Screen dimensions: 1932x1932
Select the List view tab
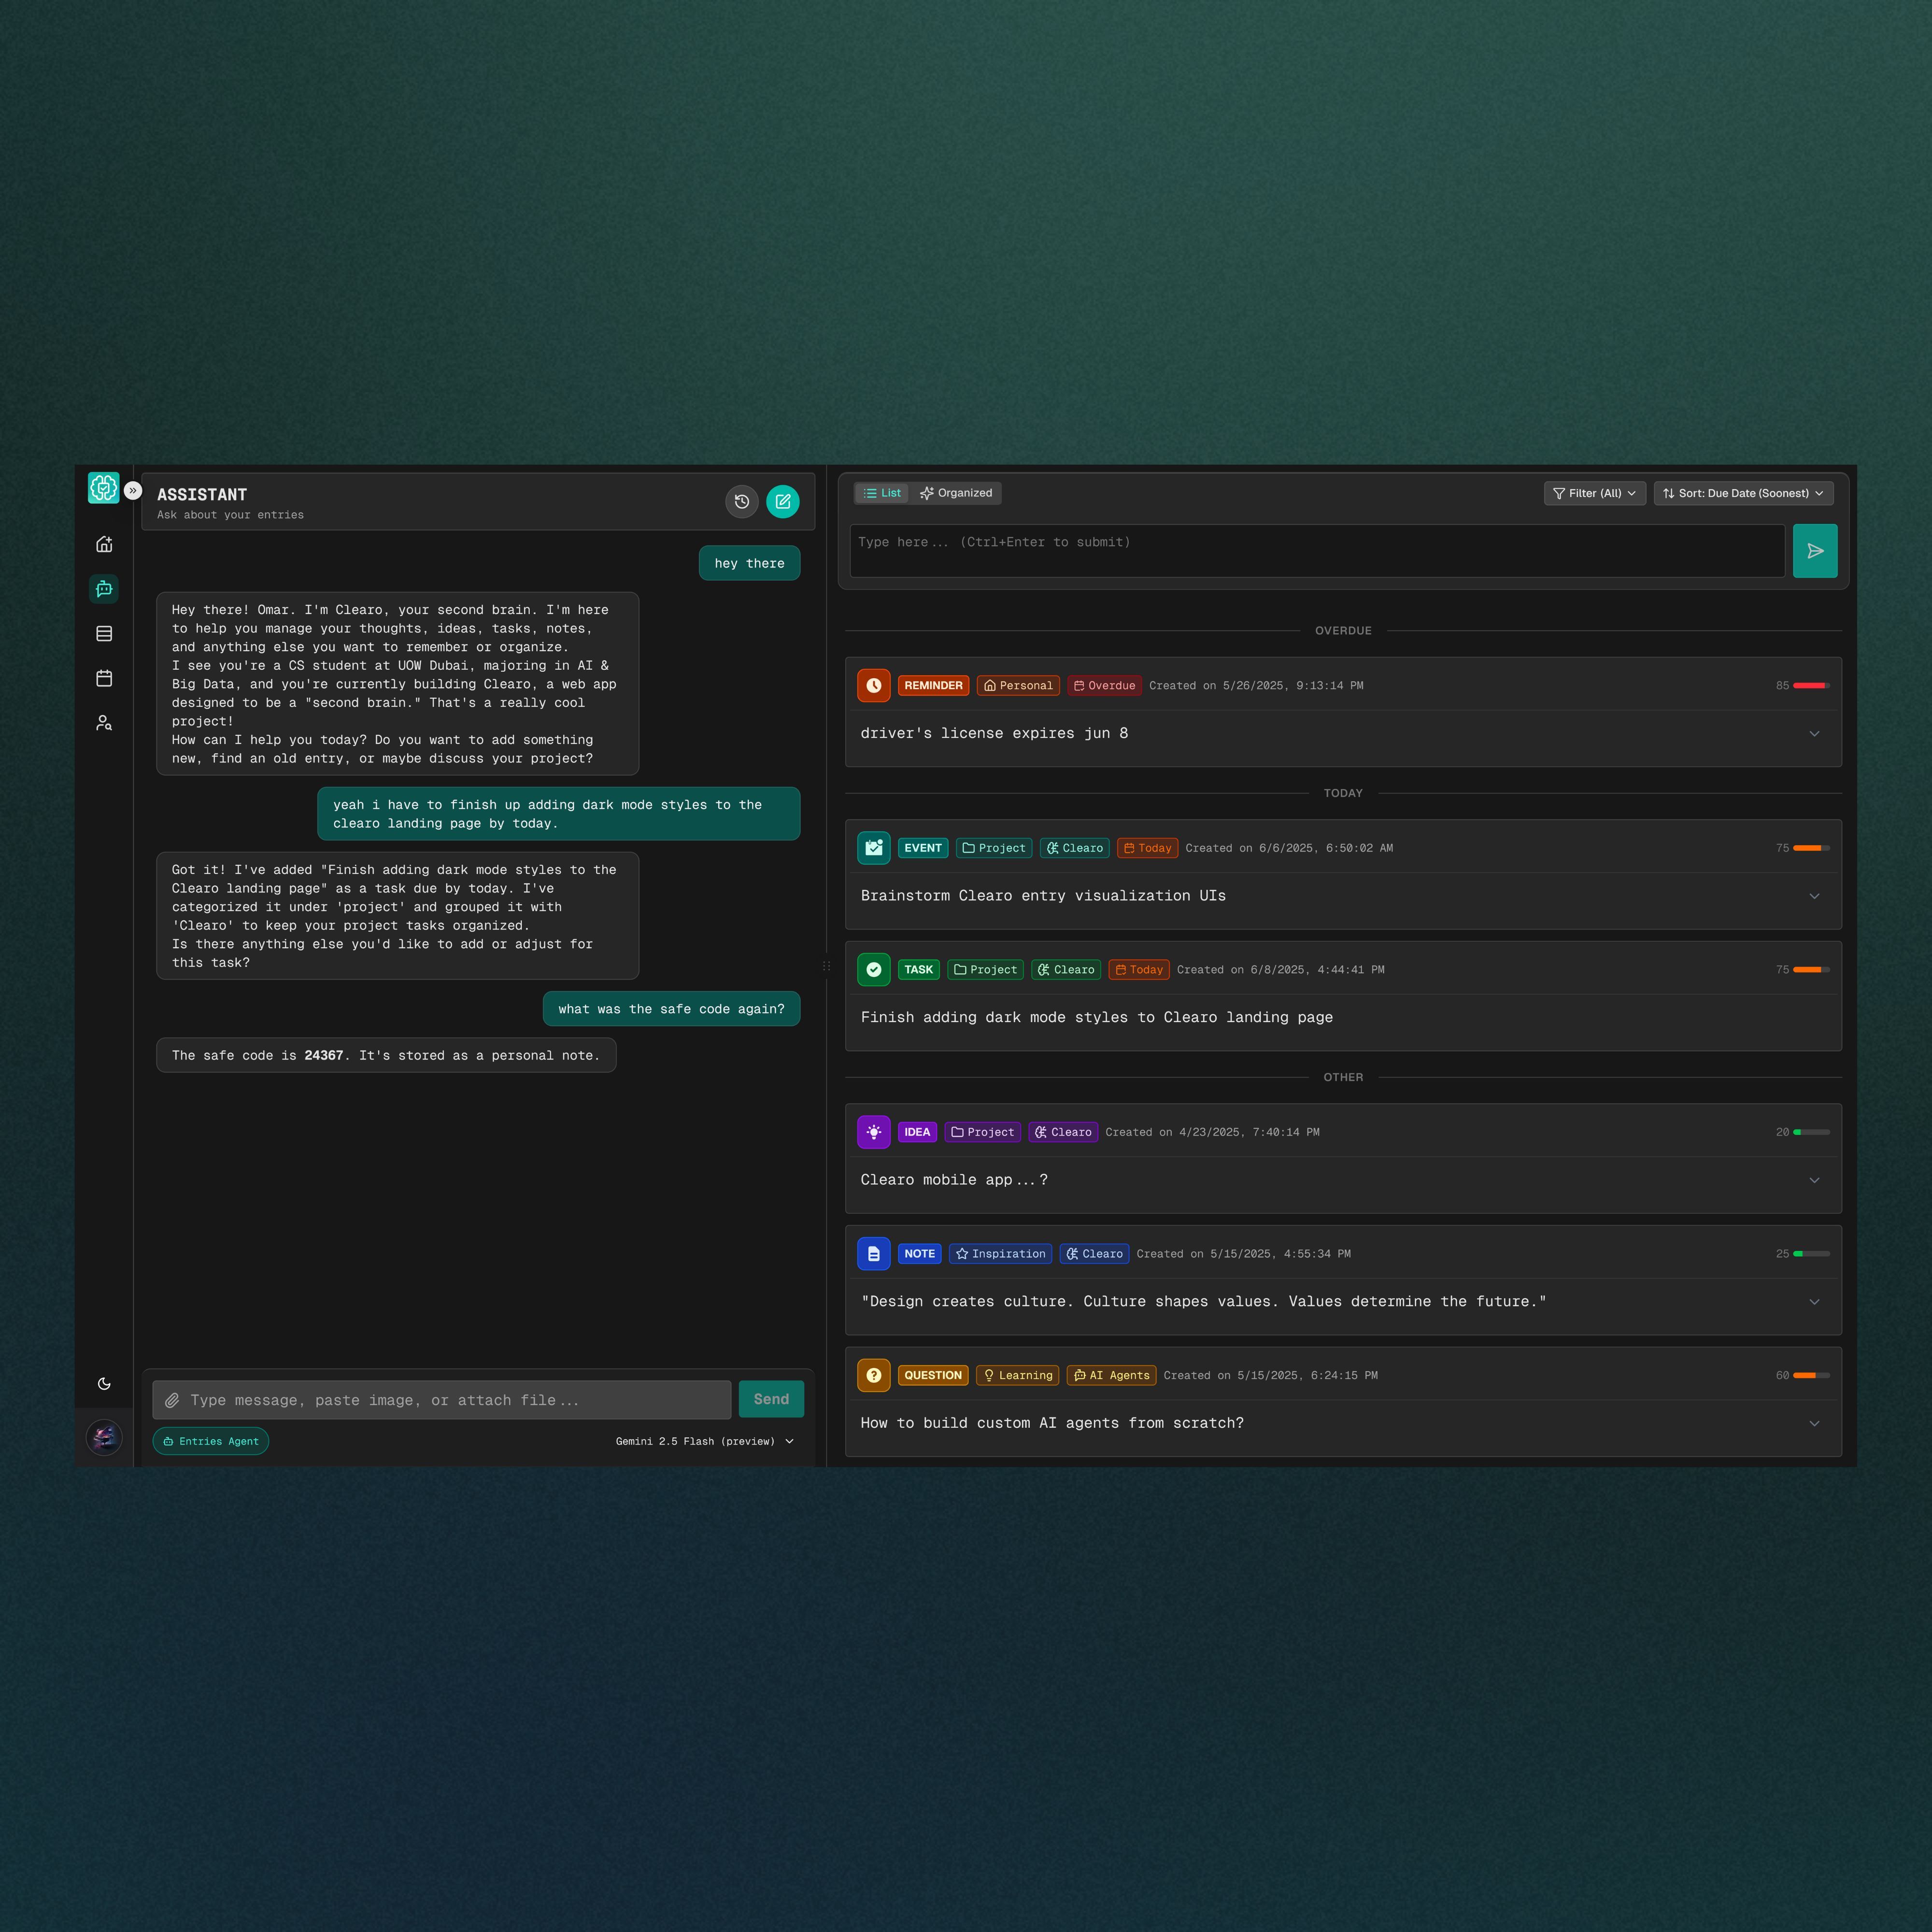click(881, 492)
